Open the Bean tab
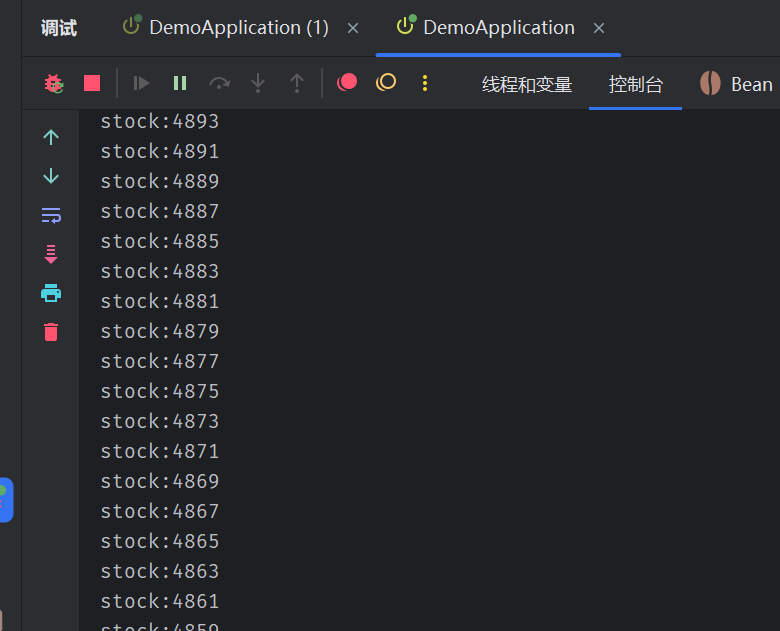 tap(738, 85)
